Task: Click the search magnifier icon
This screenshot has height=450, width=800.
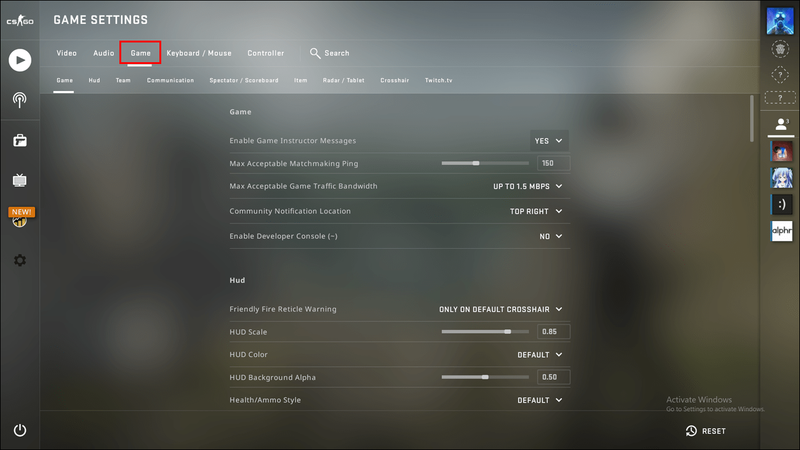Action: [x=315, y=53]
